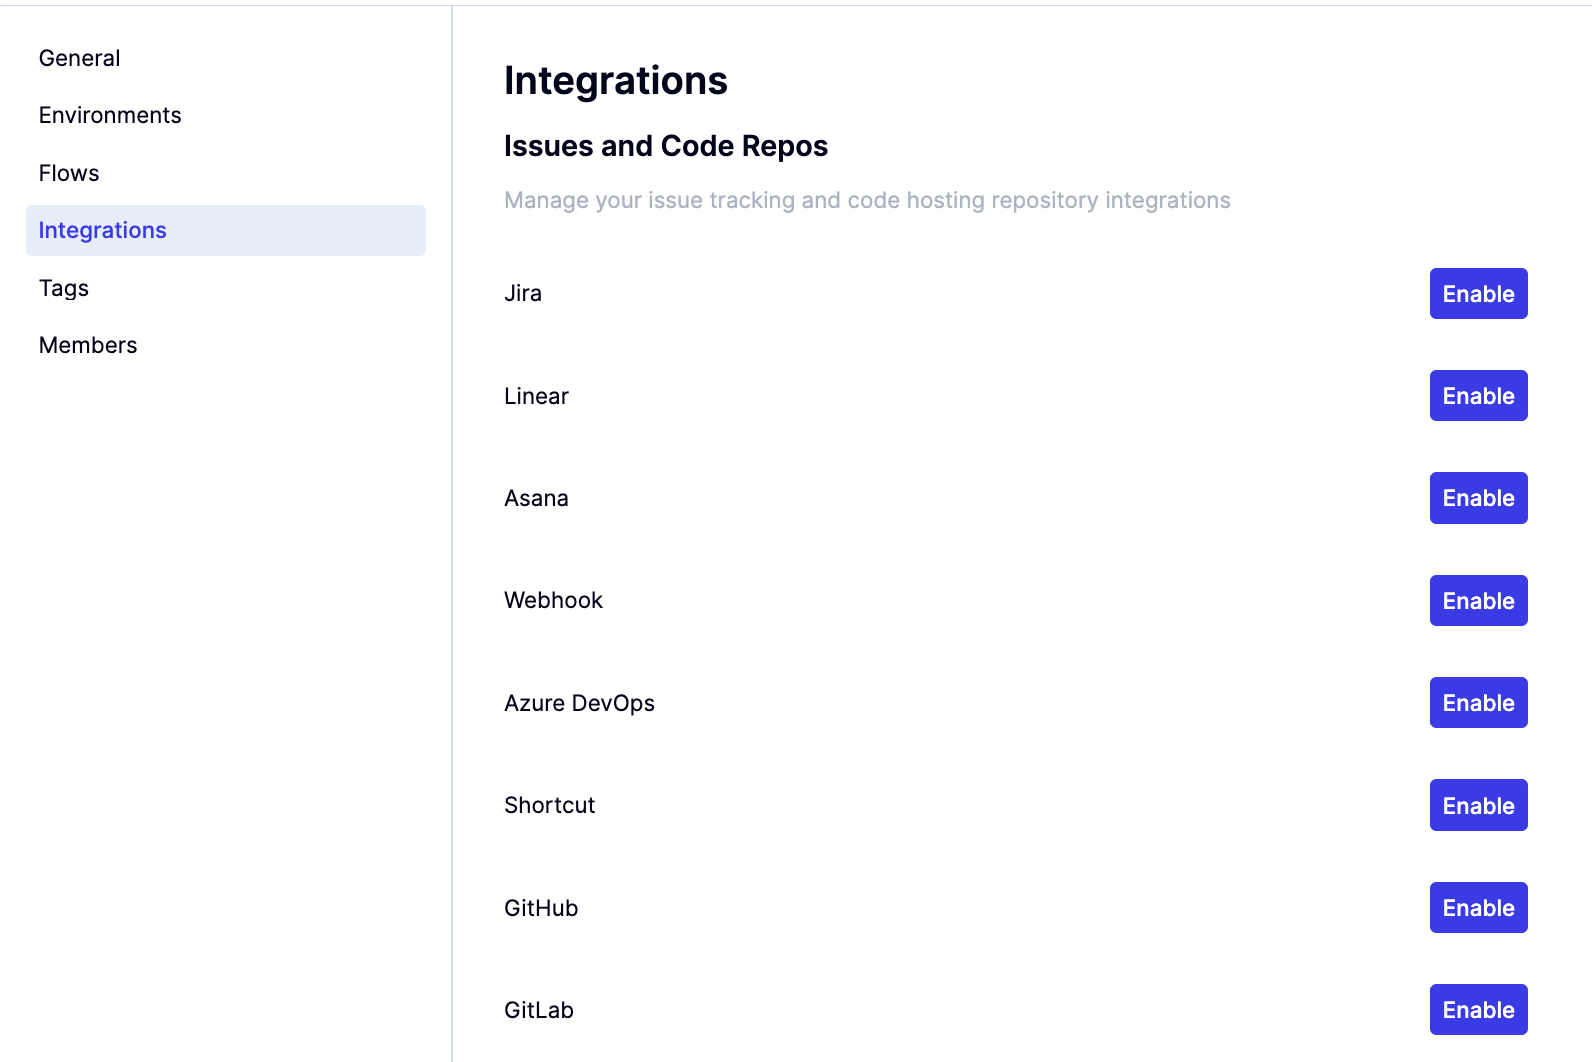This screenshot has width=1592, height=1062.
Task: Enable the Webhook integration
Action: (1478, 601)
